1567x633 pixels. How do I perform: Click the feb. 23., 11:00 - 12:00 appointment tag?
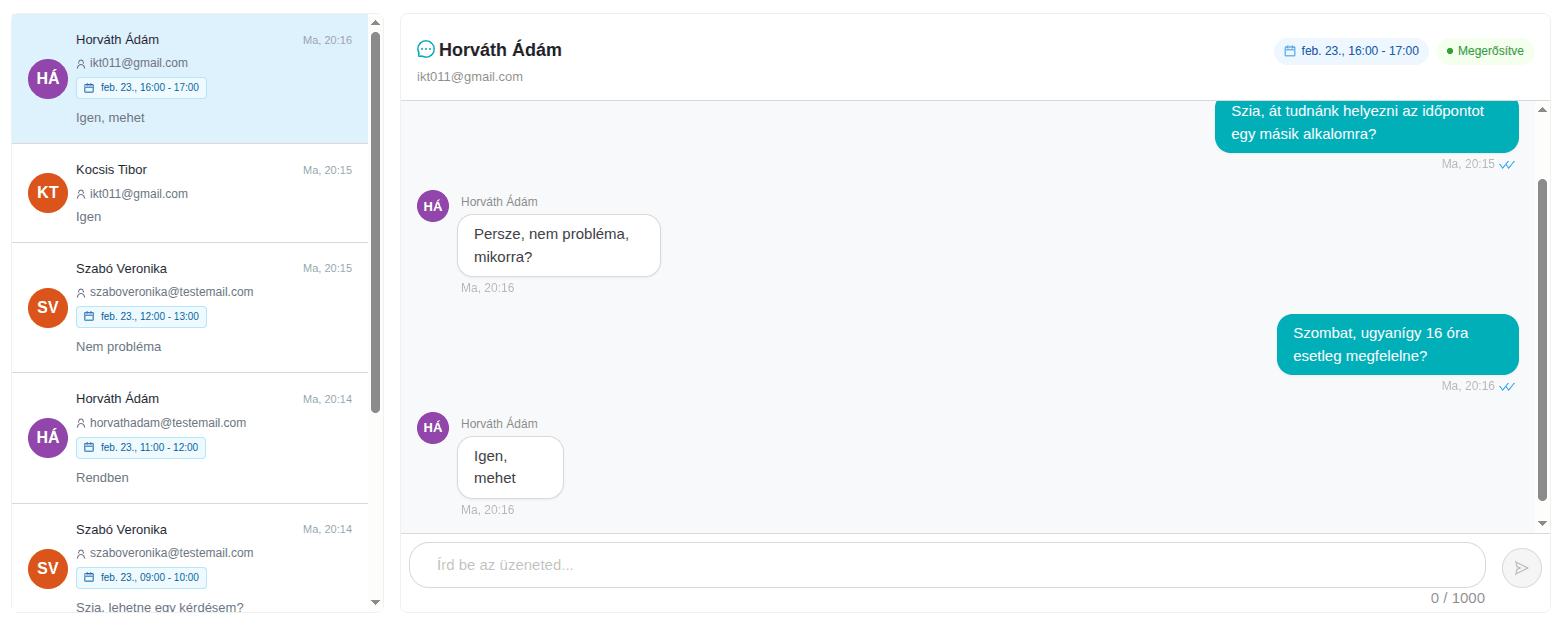[x=141, y=448]
